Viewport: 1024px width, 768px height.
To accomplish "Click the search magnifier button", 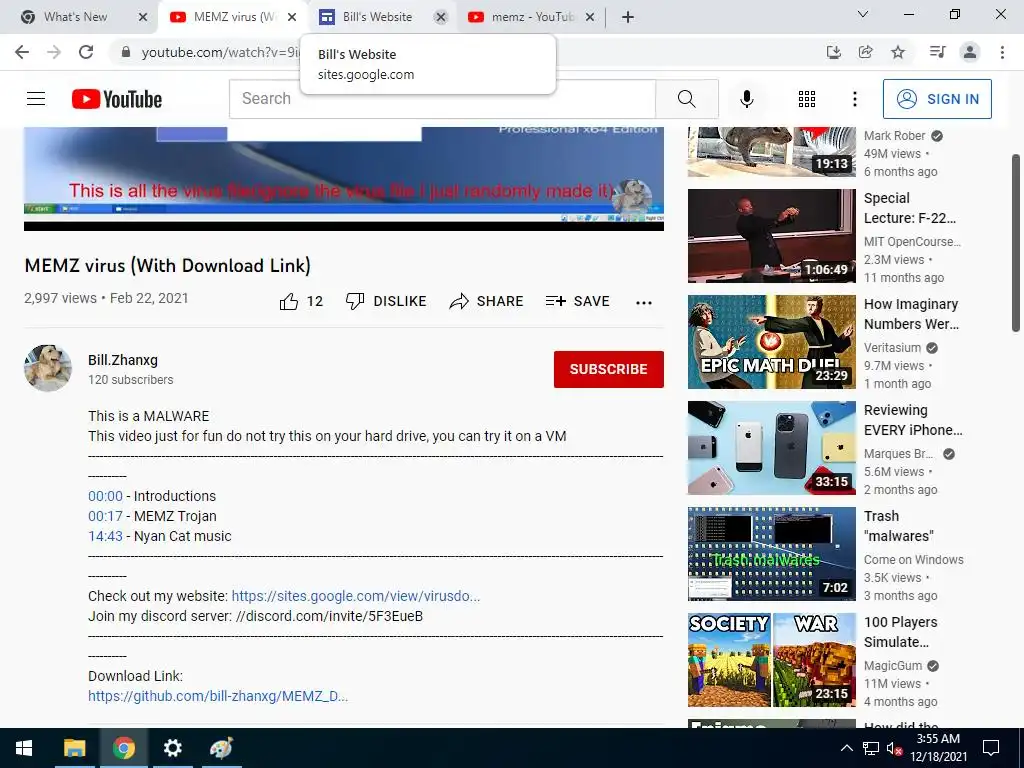I will click(686, 99).
